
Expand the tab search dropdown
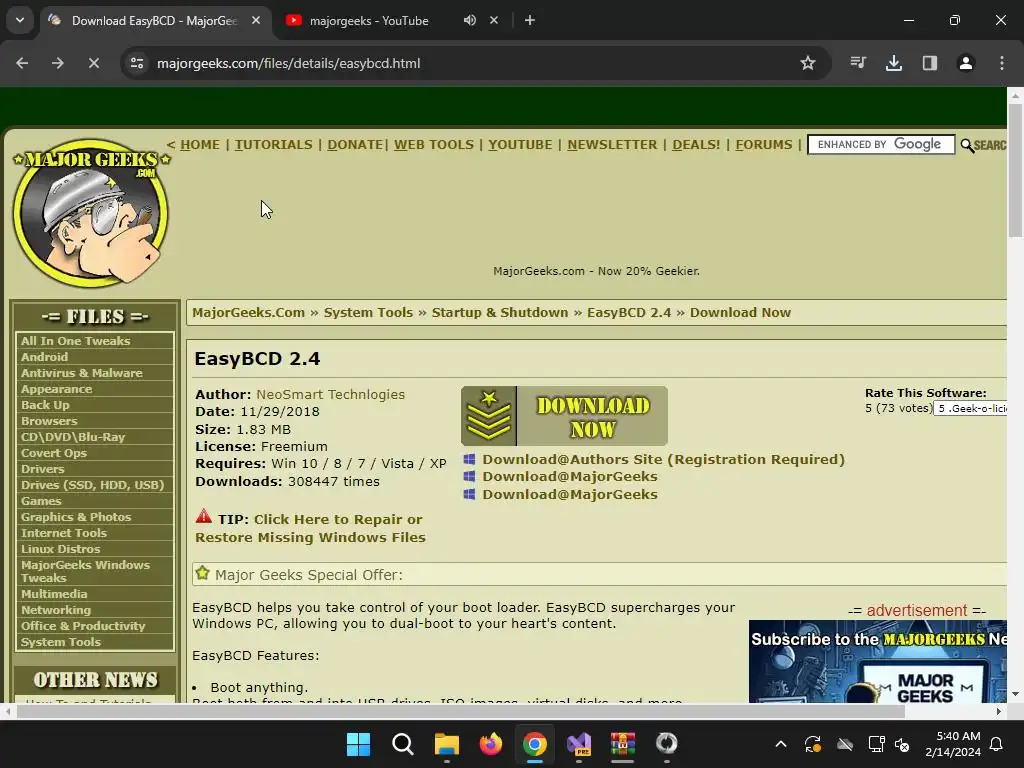click(20, 20)
